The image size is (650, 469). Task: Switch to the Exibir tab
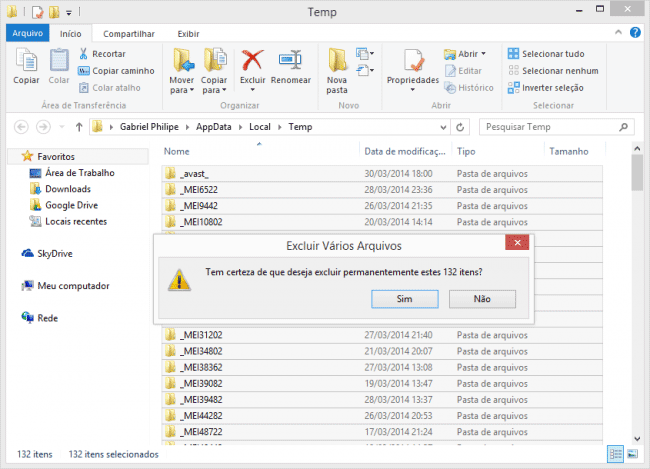pos(188,33)
